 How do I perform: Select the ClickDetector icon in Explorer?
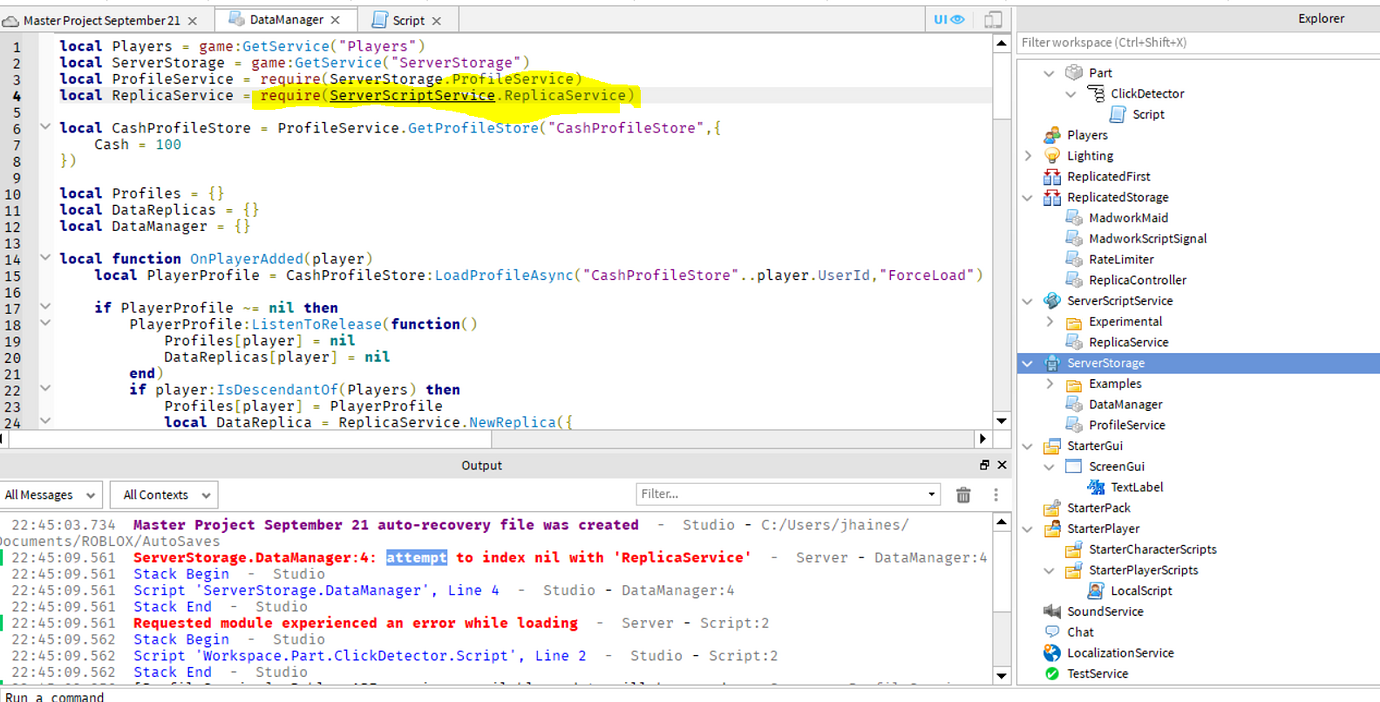tap(1095, 93)
